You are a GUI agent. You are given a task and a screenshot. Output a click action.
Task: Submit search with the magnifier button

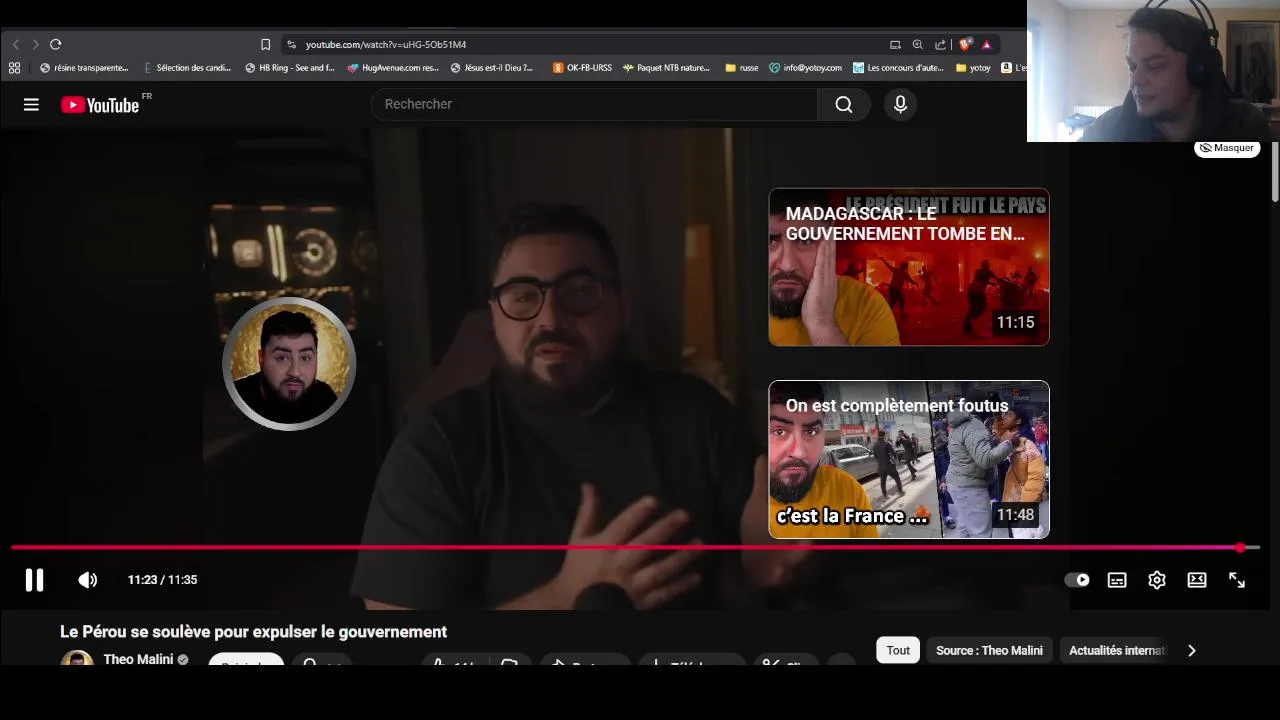click(x=844, y=104)
